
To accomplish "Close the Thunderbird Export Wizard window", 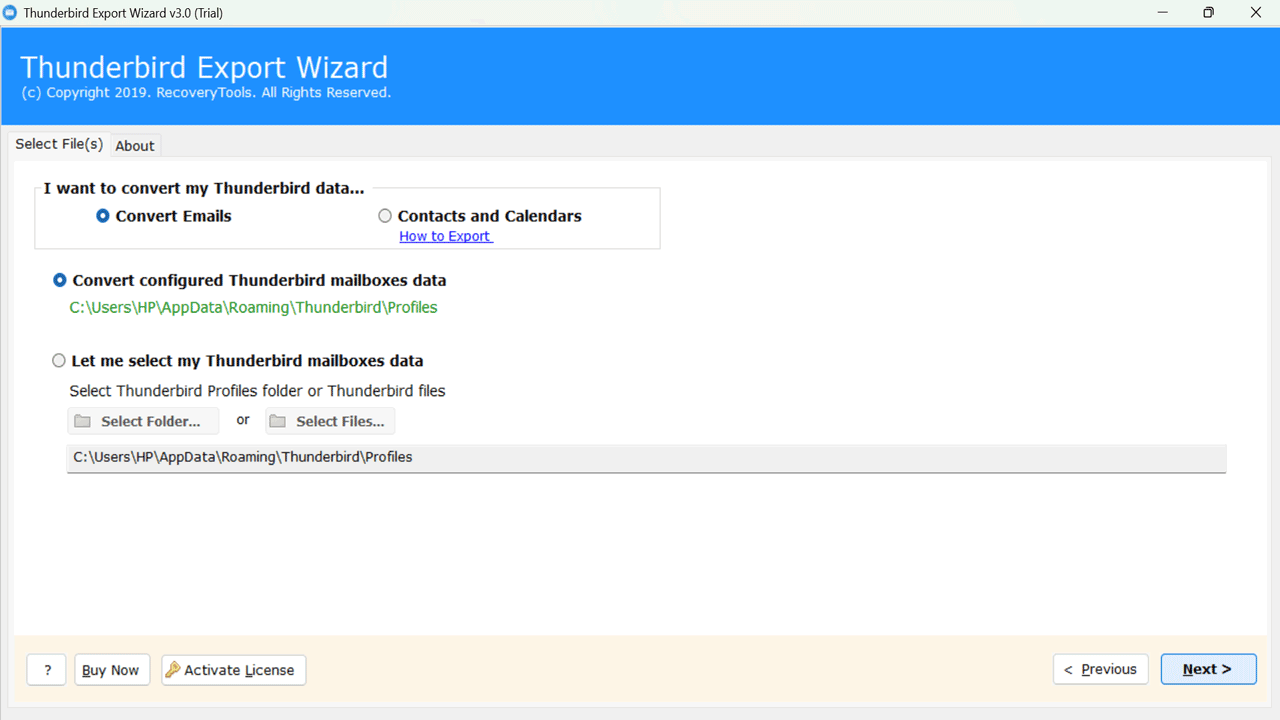I will (1256, 13).
